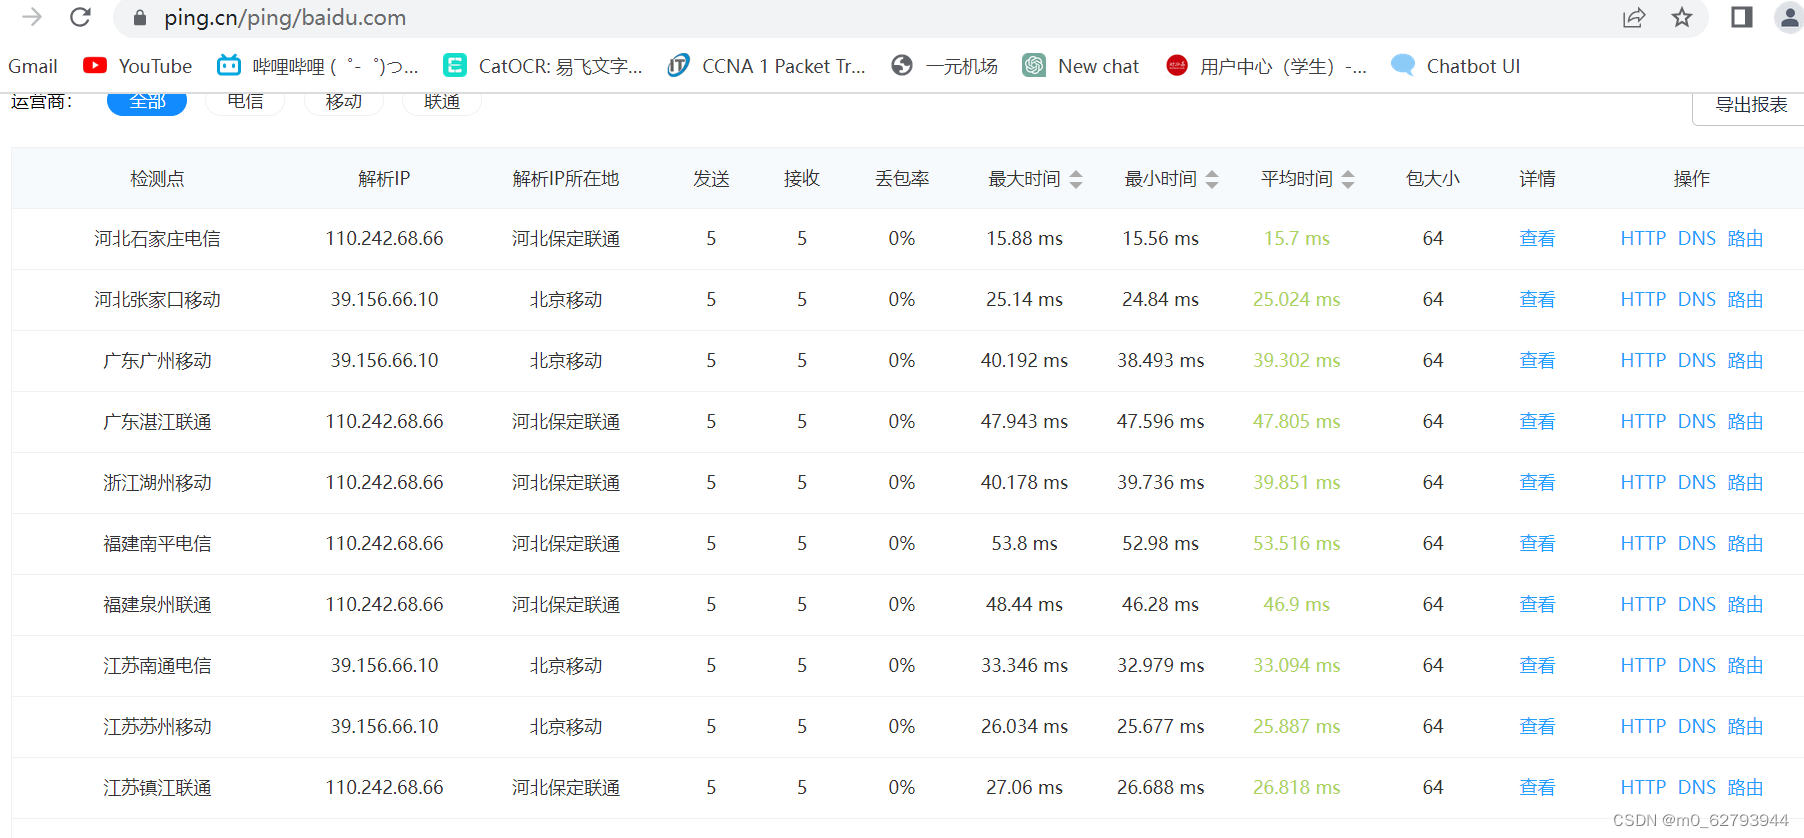Click the 解析IP所在地 column header
The image size is (1804, 838).
click(566, 179)
